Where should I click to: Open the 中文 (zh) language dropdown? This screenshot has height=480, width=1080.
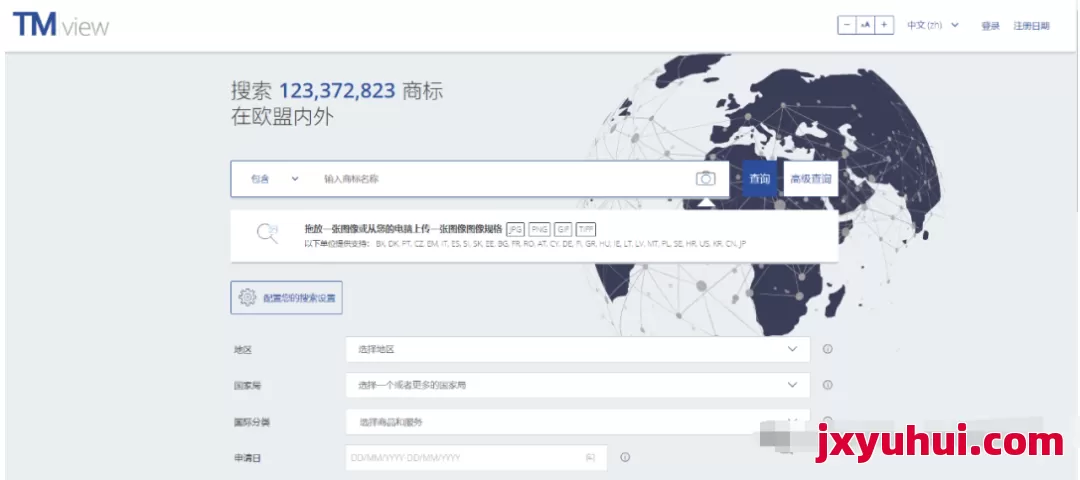[x=933, y=25]
